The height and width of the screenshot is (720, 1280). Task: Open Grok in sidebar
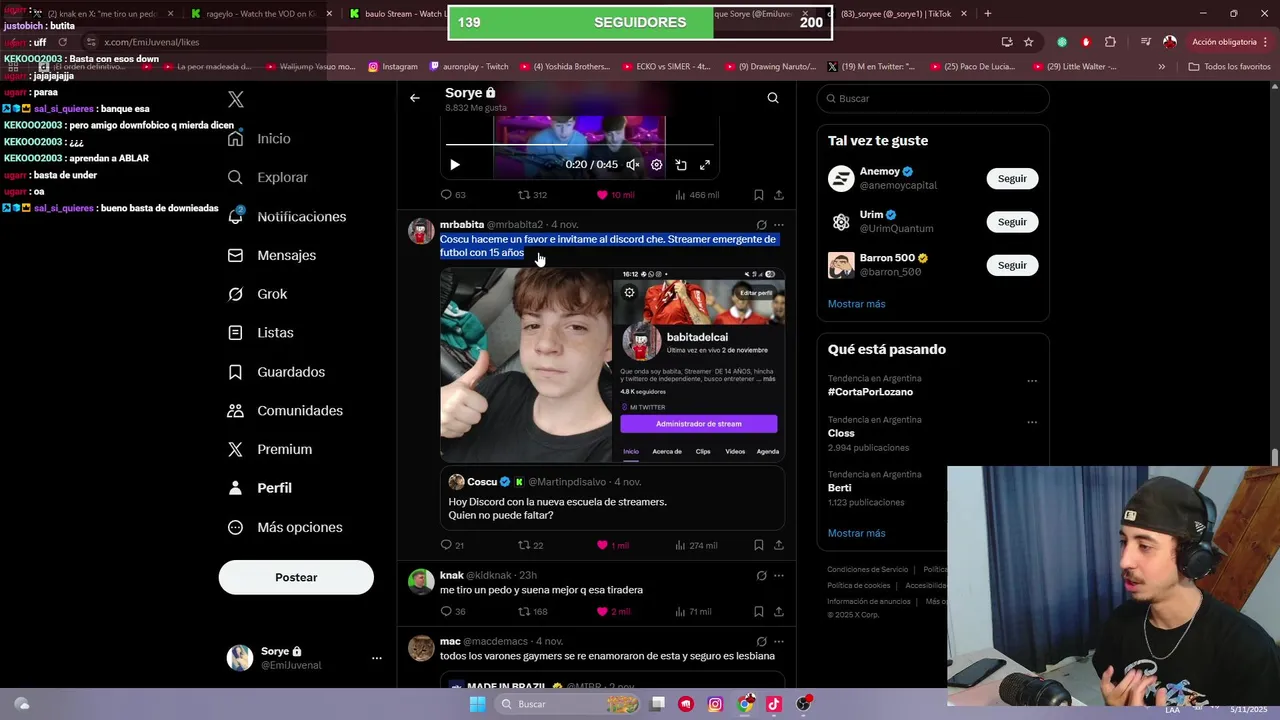pyautogui.click(x=257, y=294)
